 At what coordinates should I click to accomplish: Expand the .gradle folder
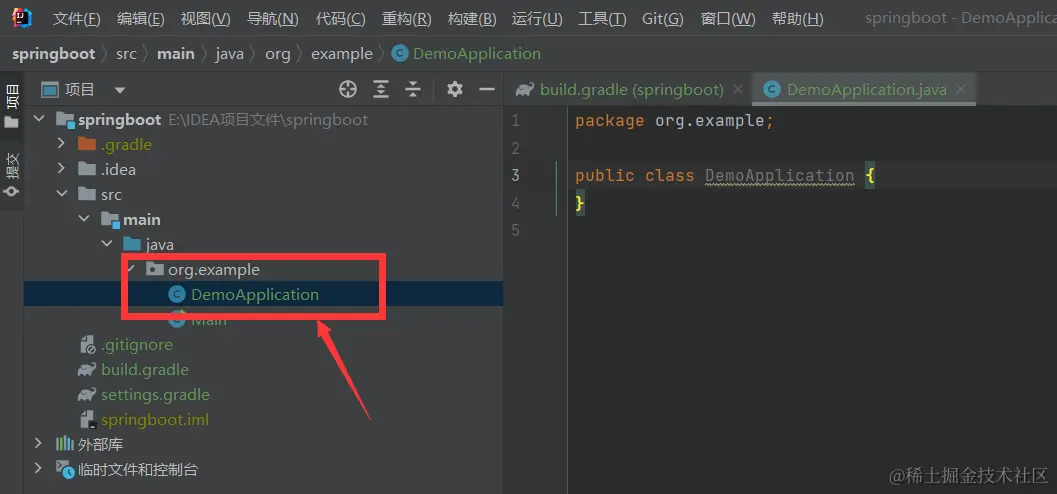(61, 144)
